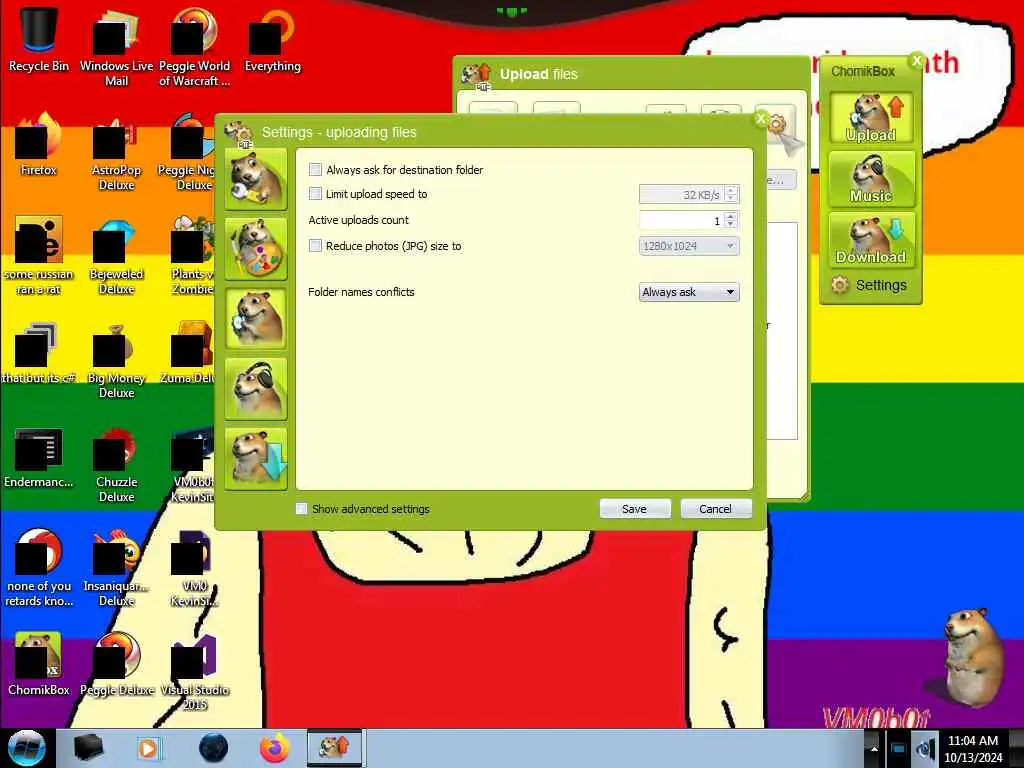Close the Settings dialog with green X
The width and height of the screenshot is (1024, 768).
[760, 120]
